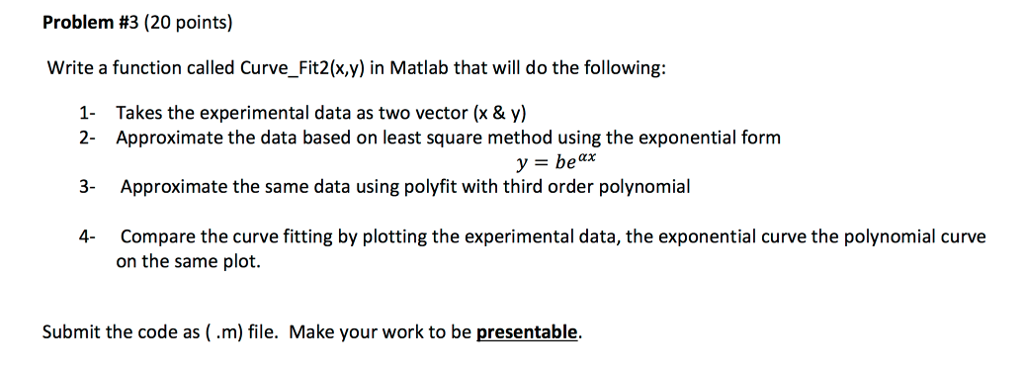This screenshot has height=373, width=1024.
Task: Click 'Submit the code as' text
Action: tap(121, 332)
